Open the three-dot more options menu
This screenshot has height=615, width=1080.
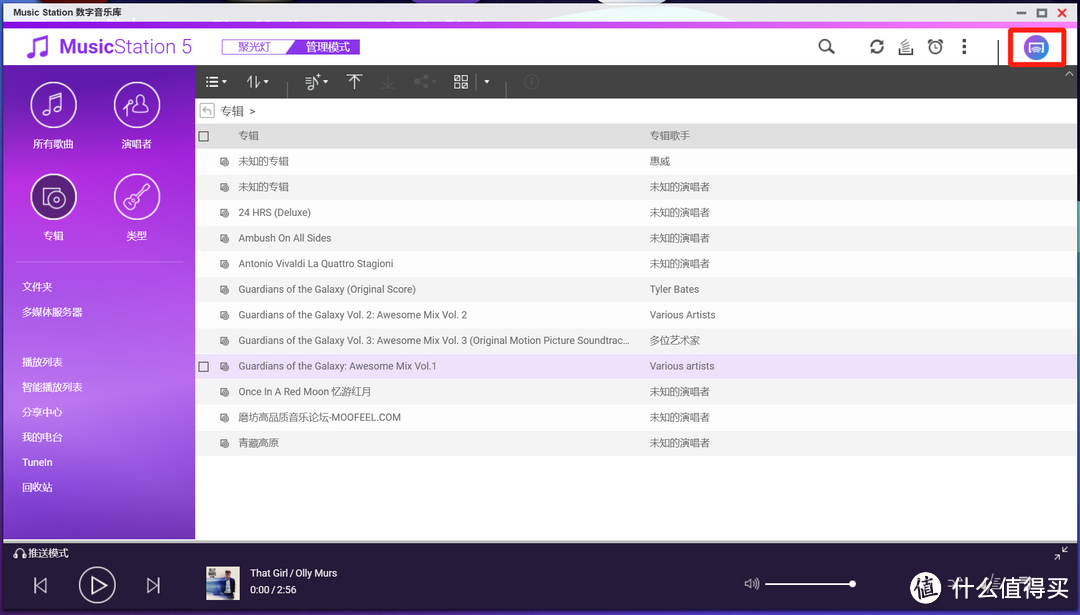964,47
